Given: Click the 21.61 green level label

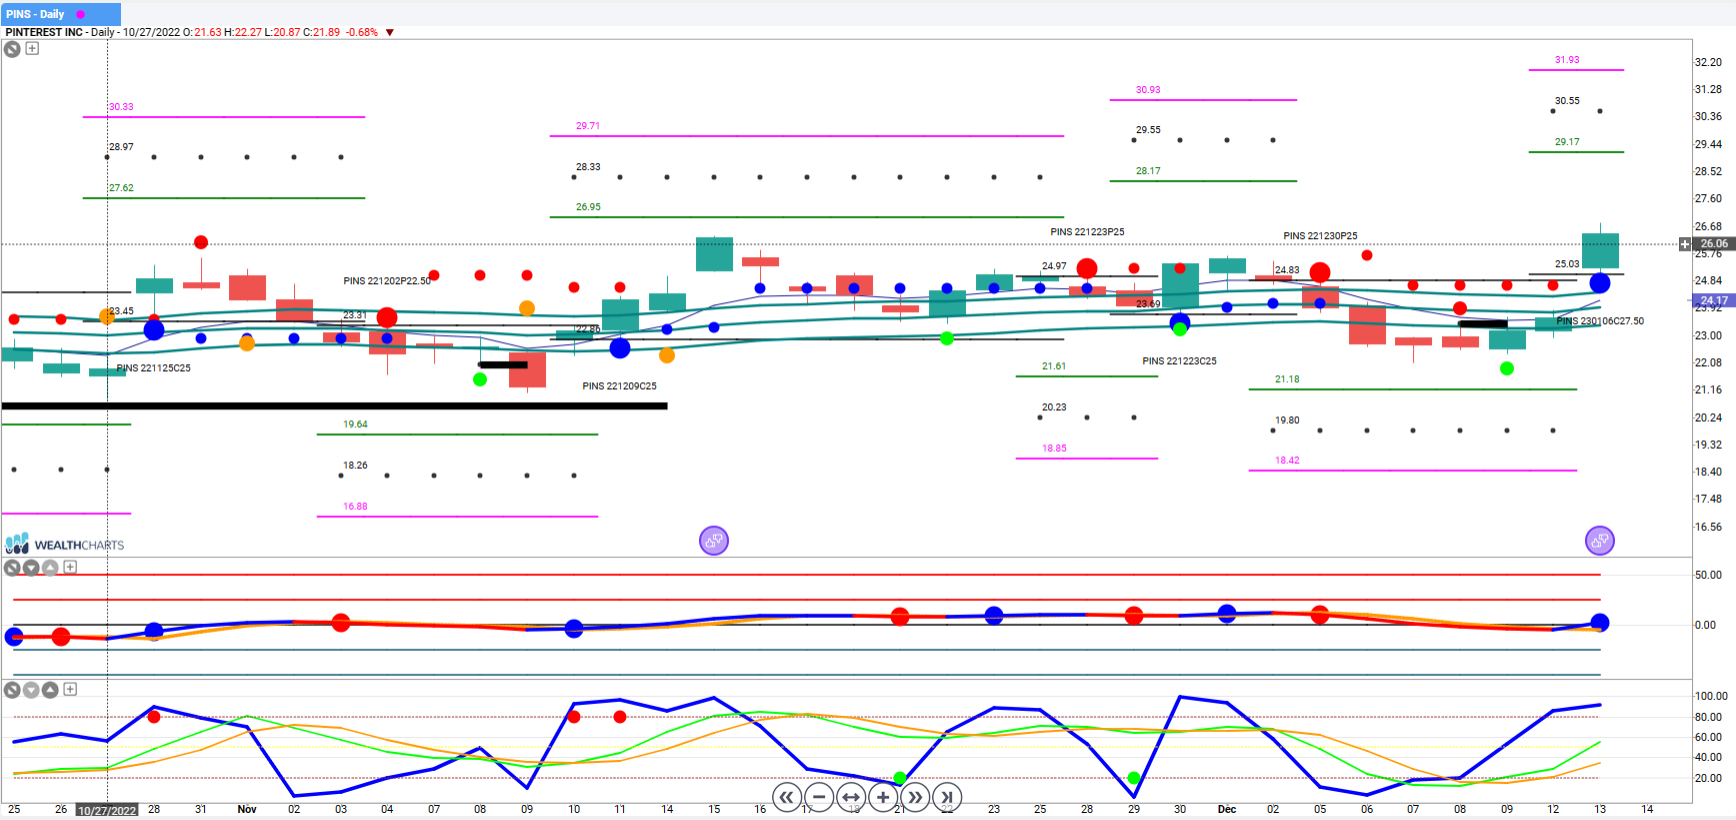Looking at the screenshot, I should pyautogui.click(x=1054, y=366).
